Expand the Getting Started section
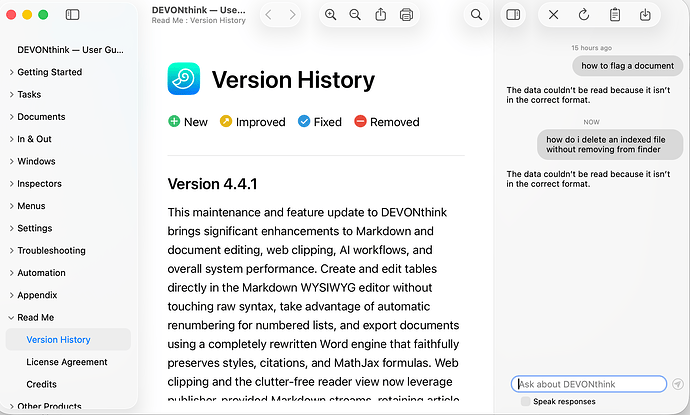This screenshot has width=690, height=415. tap(11, 72)
